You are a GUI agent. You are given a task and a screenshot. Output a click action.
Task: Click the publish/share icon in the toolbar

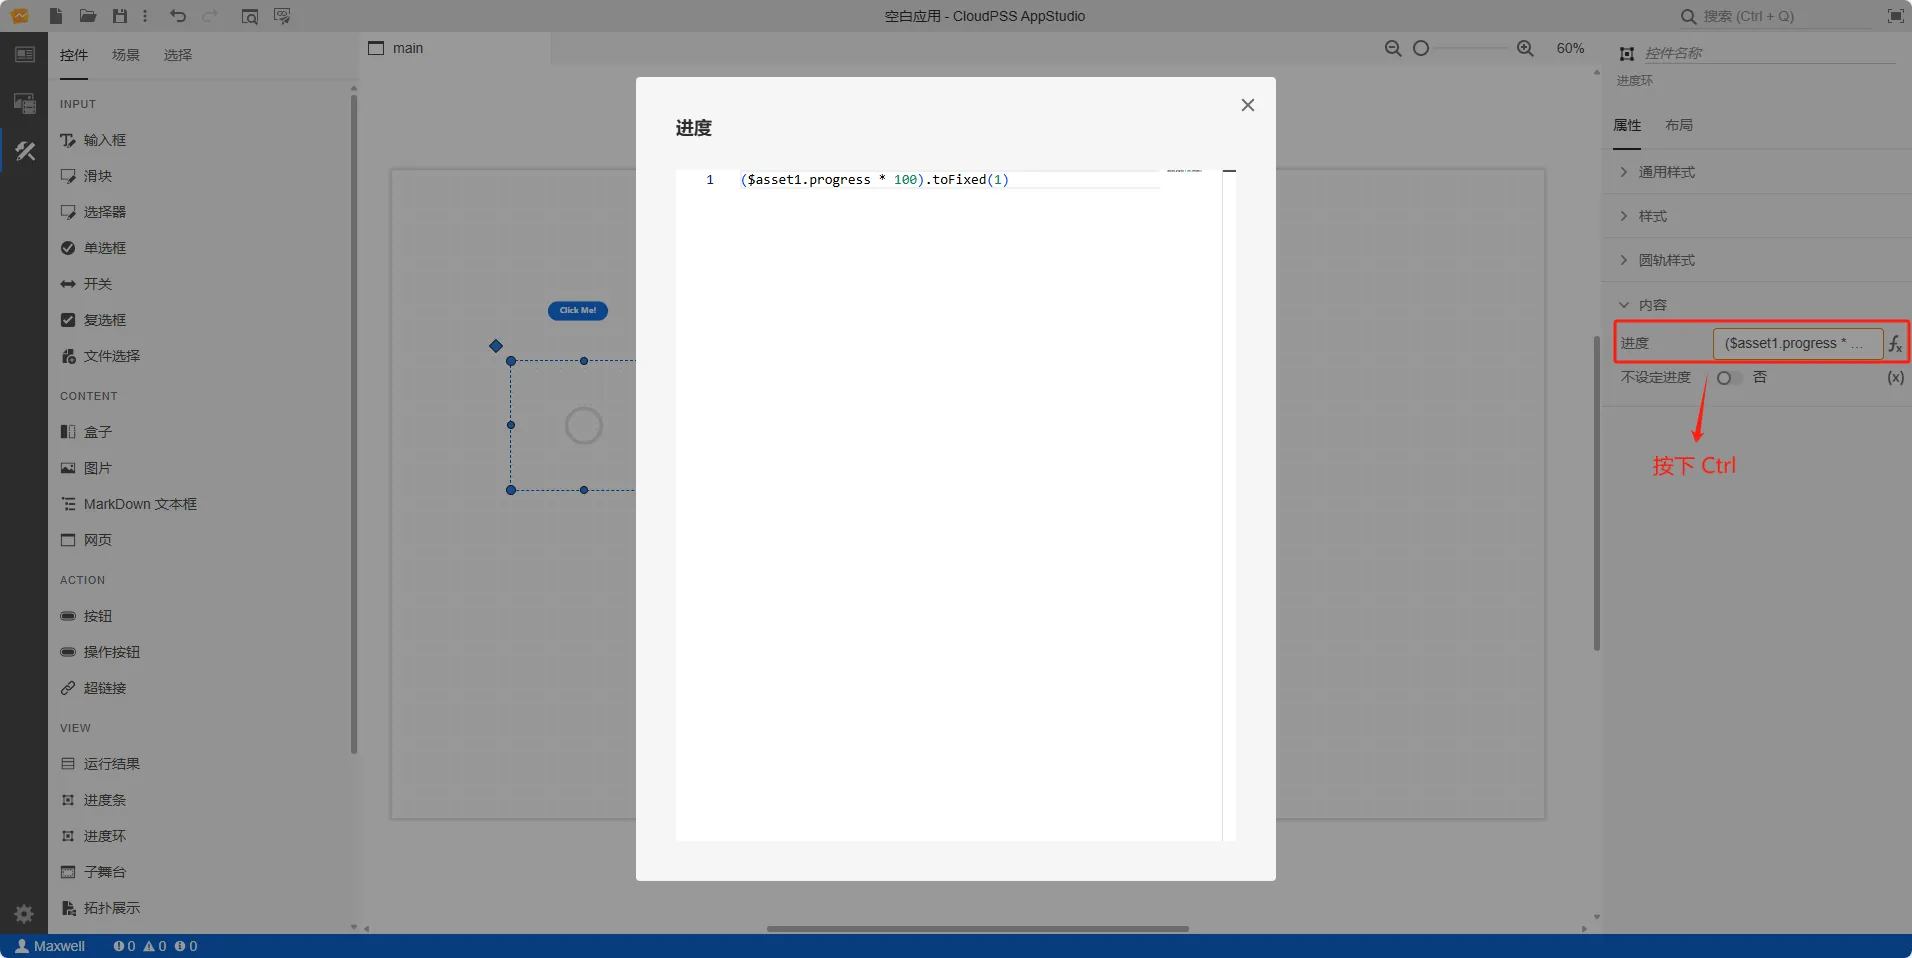[282, 16]
